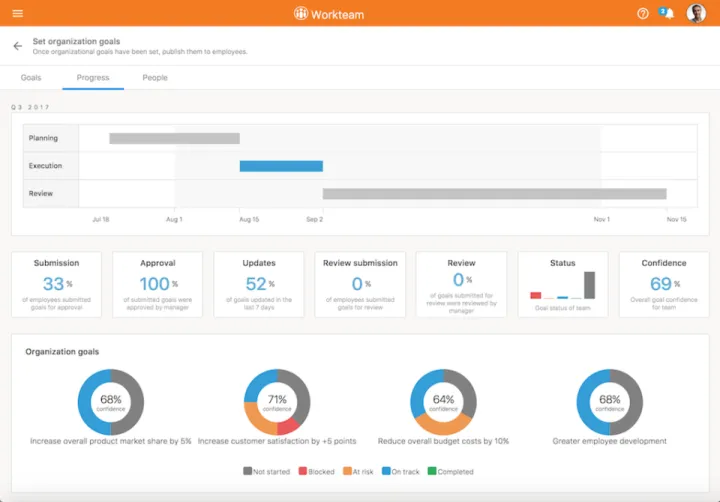Select the blue Execution timeline bar
720x502 pixels.
coord(281,166)
